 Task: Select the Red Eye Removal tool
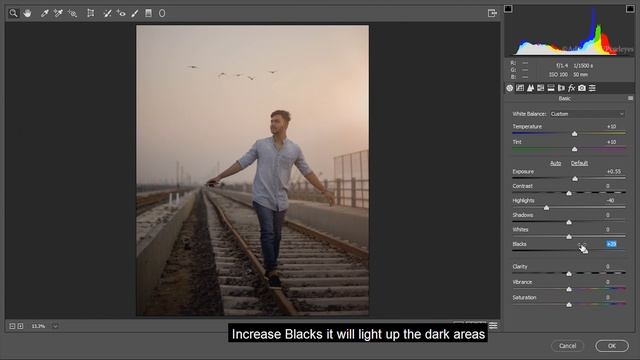[x=121, y=13]
